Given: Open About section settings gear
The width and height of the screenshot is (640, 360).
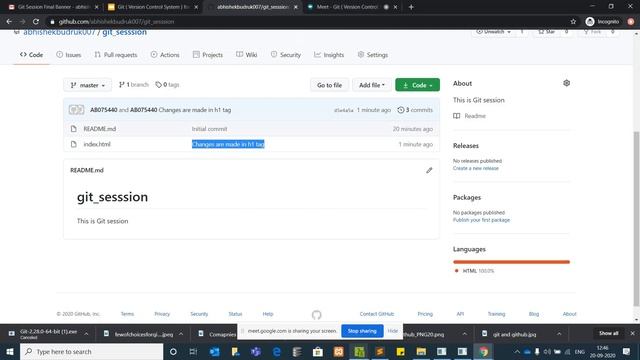Looking at the screenshot, I should click(x=567, y=83).
